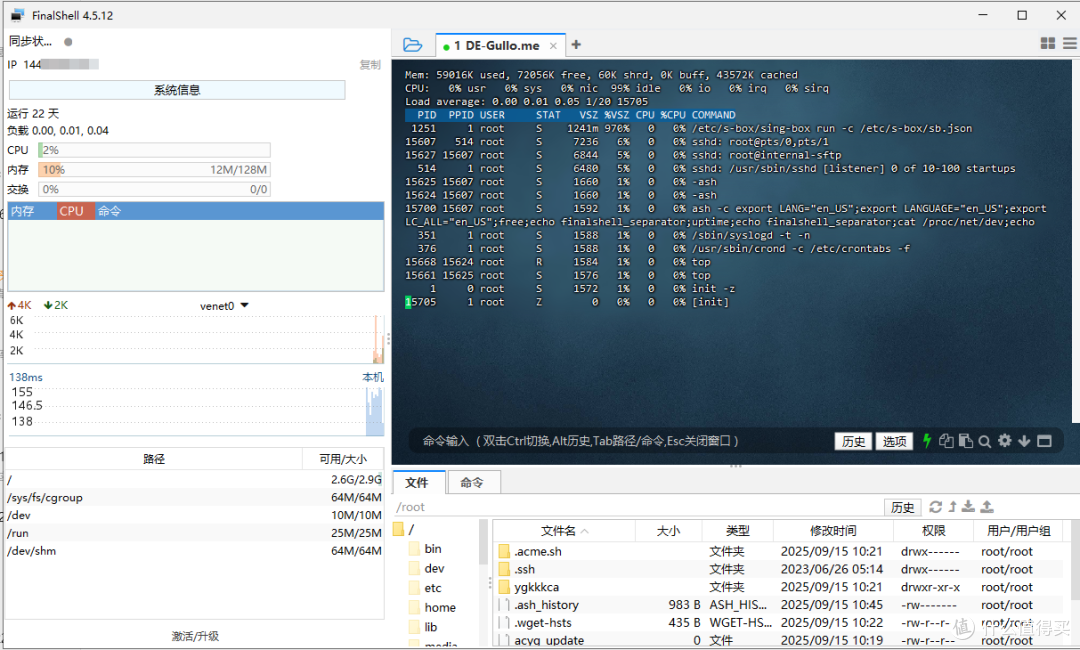Click the terminal search magnifier icon
1080x650 pixels.
click(x=985, y=441)
